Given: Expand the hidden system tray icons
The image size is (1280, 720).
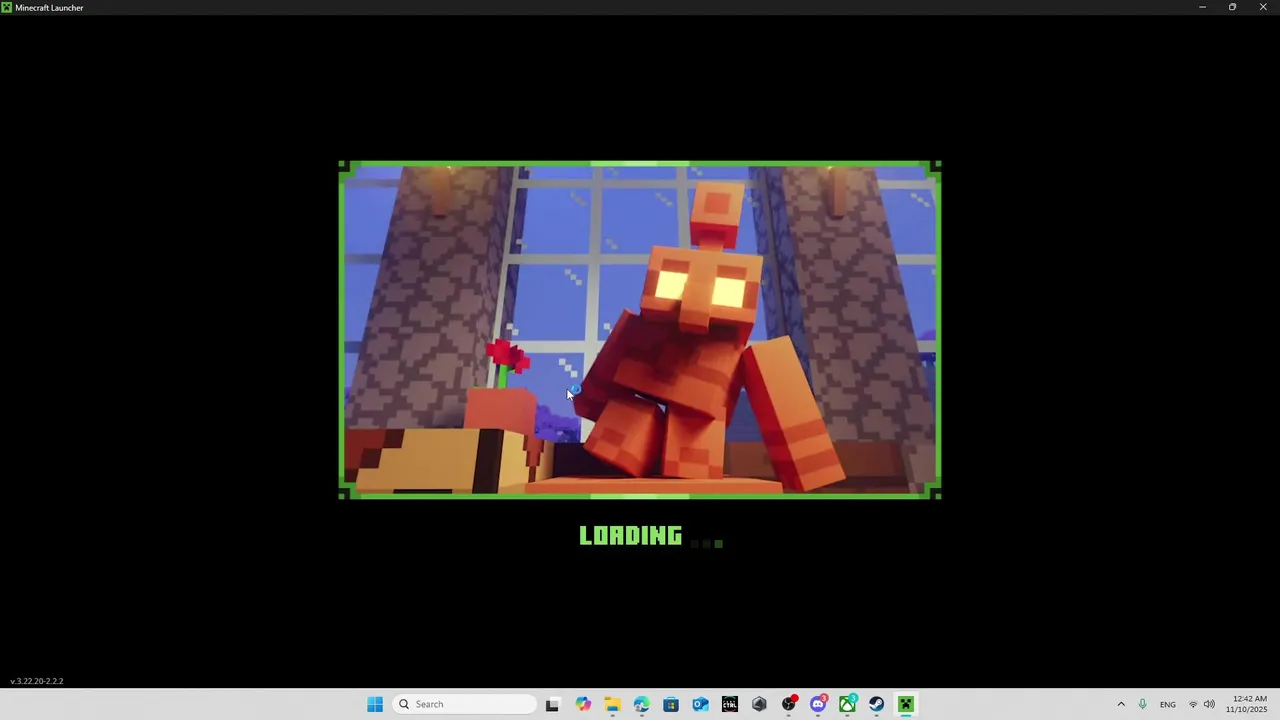Looking at the screenshot, I should [x=1121, y=704].
